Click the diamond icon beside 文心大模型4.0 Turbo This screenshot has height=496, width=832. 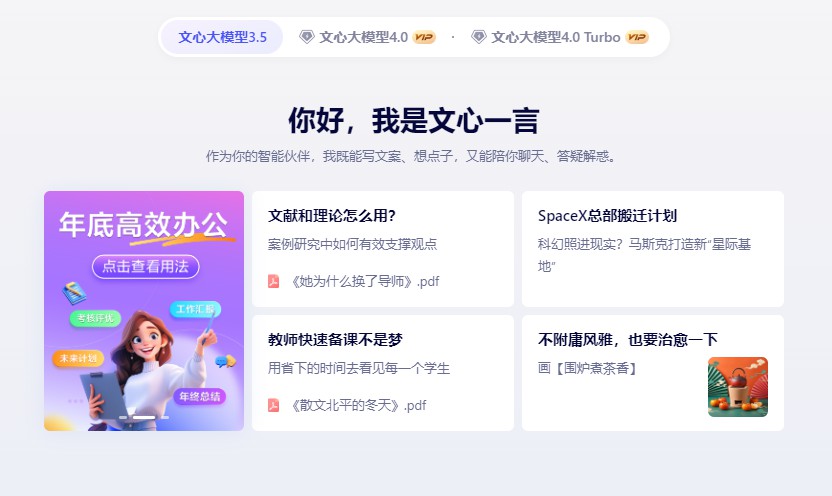tap(479, 37)
